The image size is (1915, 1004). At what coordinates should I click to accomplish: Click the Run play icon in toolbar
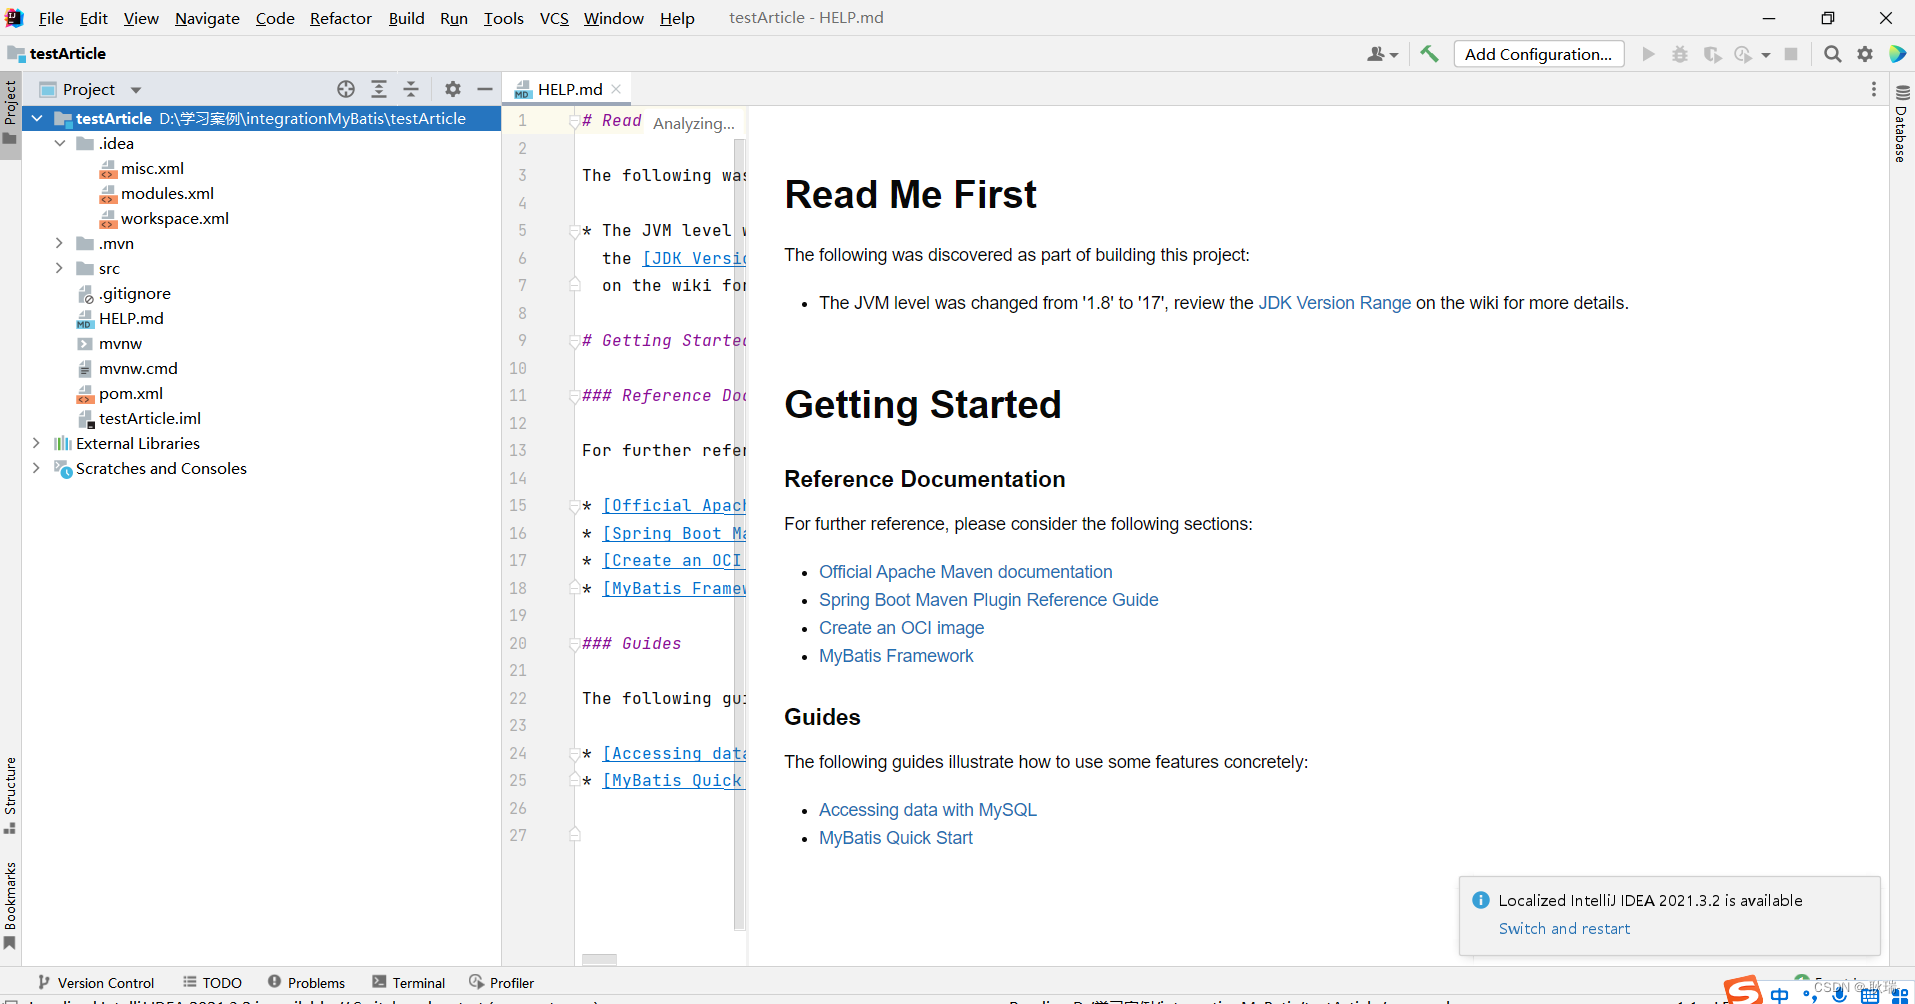[x=1649, y=54]
